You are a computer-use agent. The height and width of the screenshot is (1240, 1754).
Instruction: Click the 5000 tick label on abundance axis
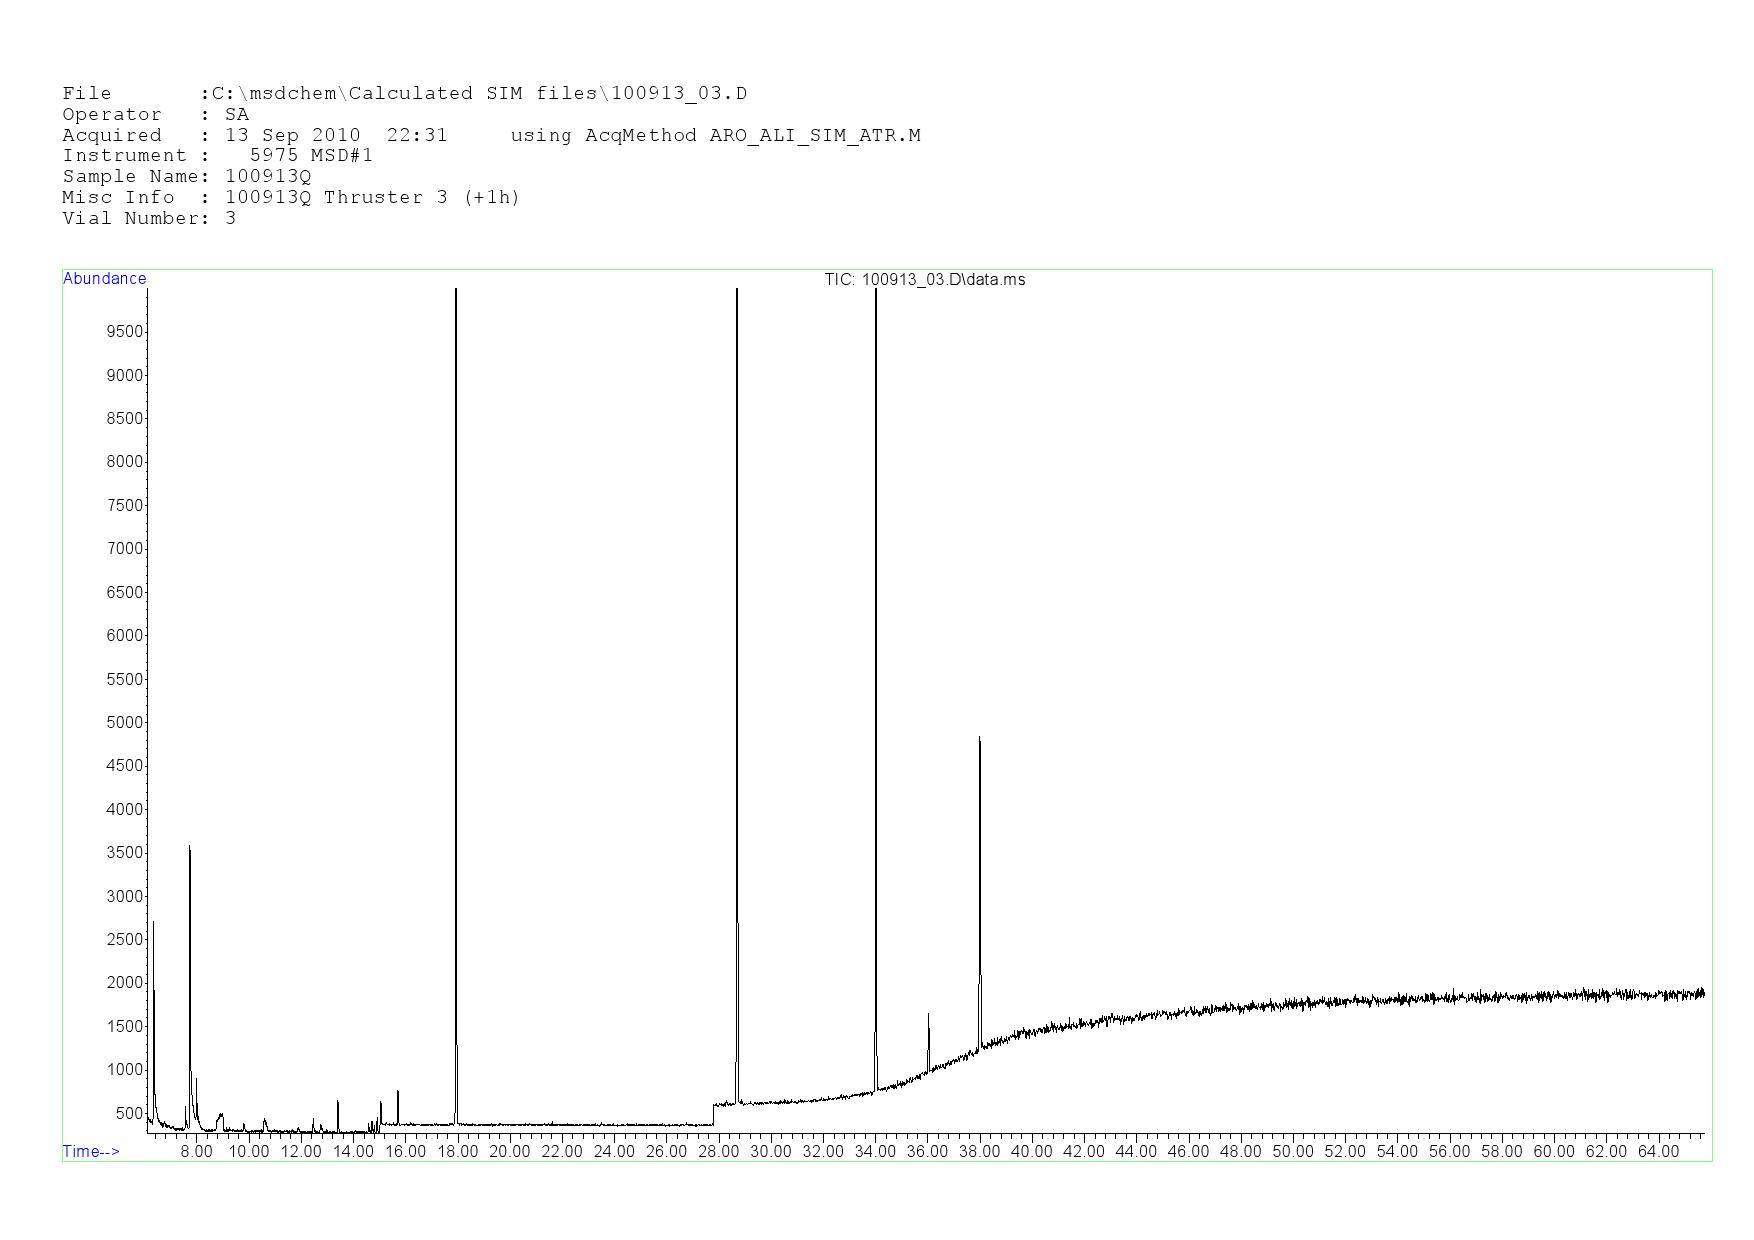tap(125, 722)
